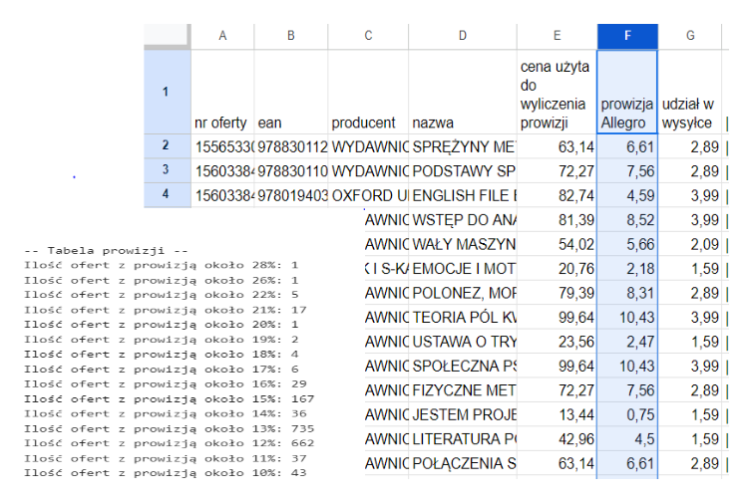750x501 pixels.
Task: Select the 'prowizja Allegro' header cell
Action: [x=627, y=91]
